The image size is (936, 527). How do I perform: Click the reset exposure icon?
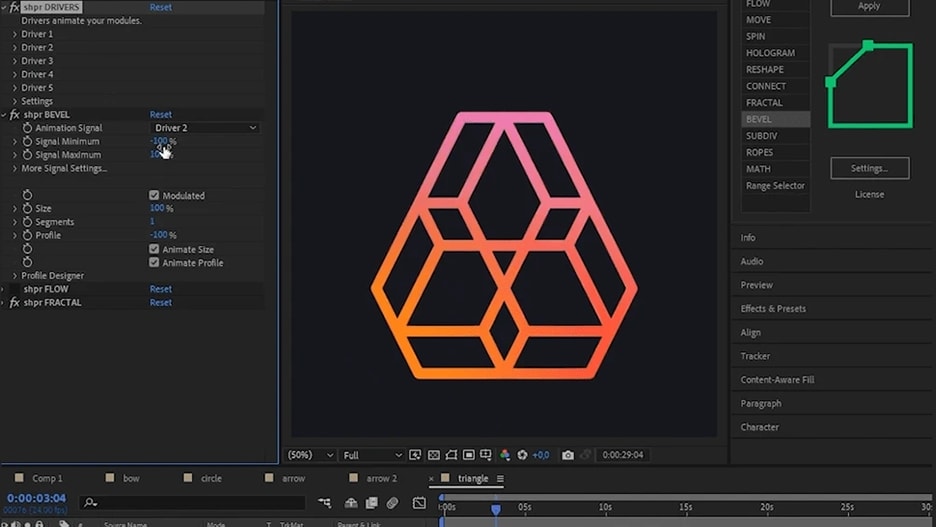tap(522, 455)
